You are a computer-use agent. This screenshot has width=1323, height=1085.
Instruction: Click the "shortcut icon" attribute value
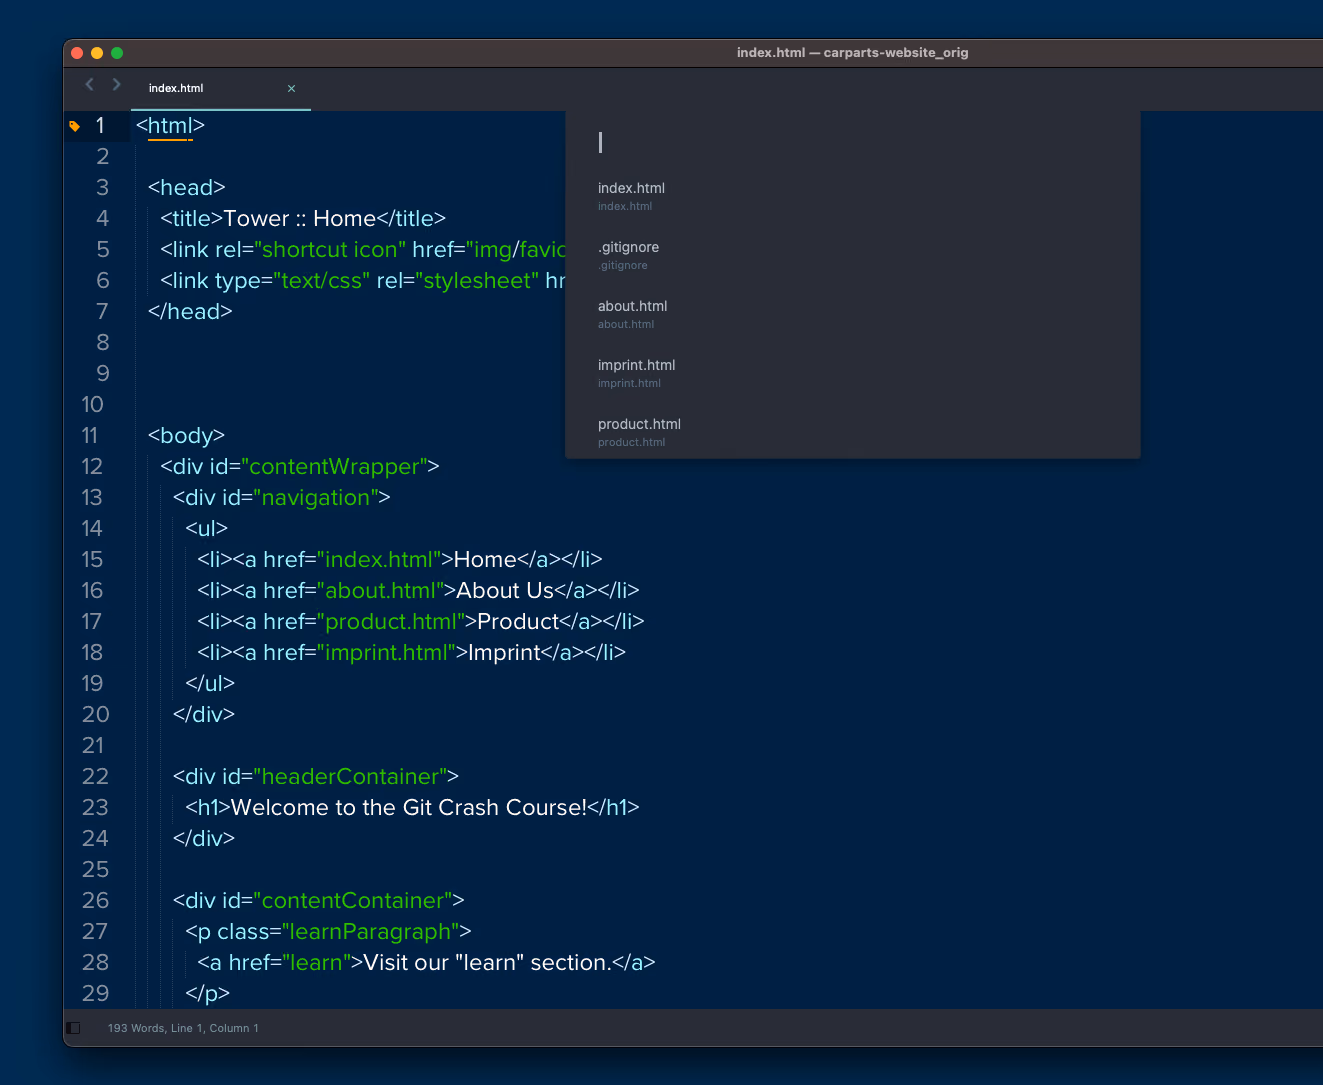point(330,250)
